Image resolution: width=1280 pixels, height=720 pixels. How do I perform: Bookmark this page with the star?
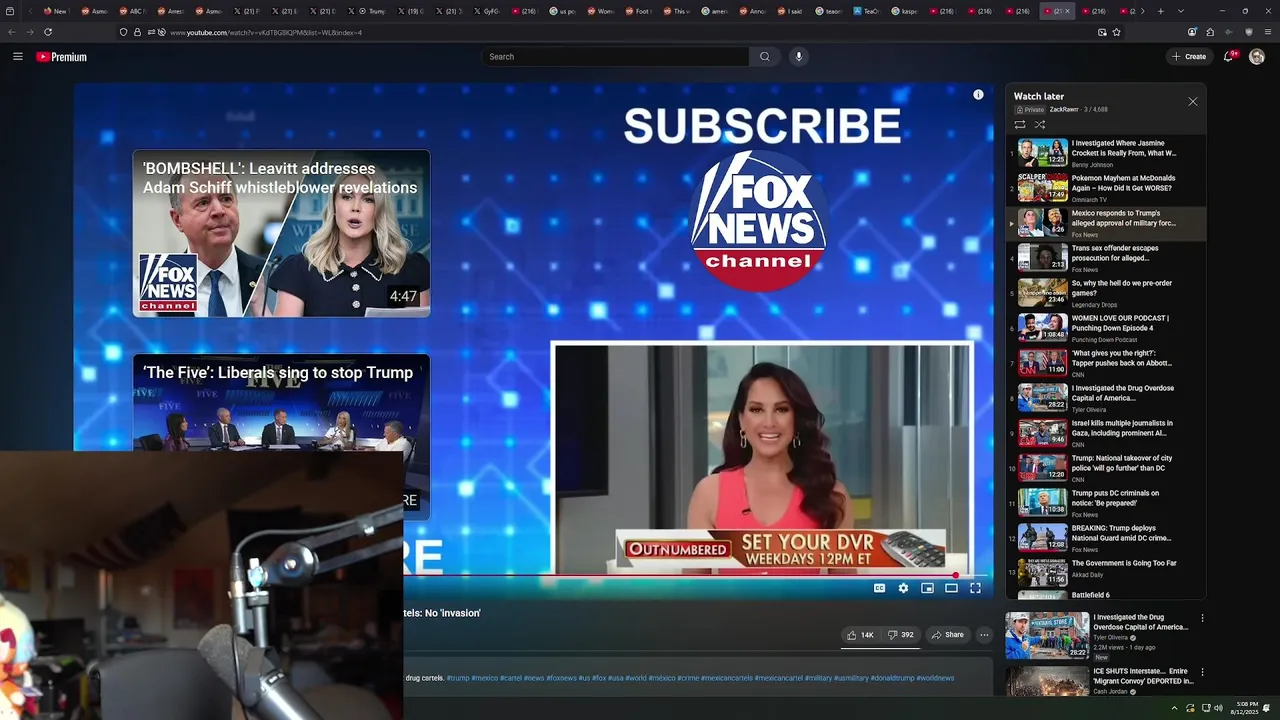pos(1116,32)
